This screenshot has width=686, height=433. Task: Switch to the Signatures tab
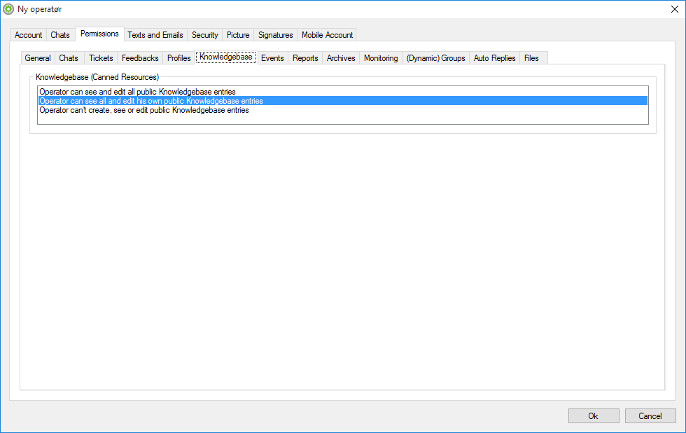pos(276,35)
